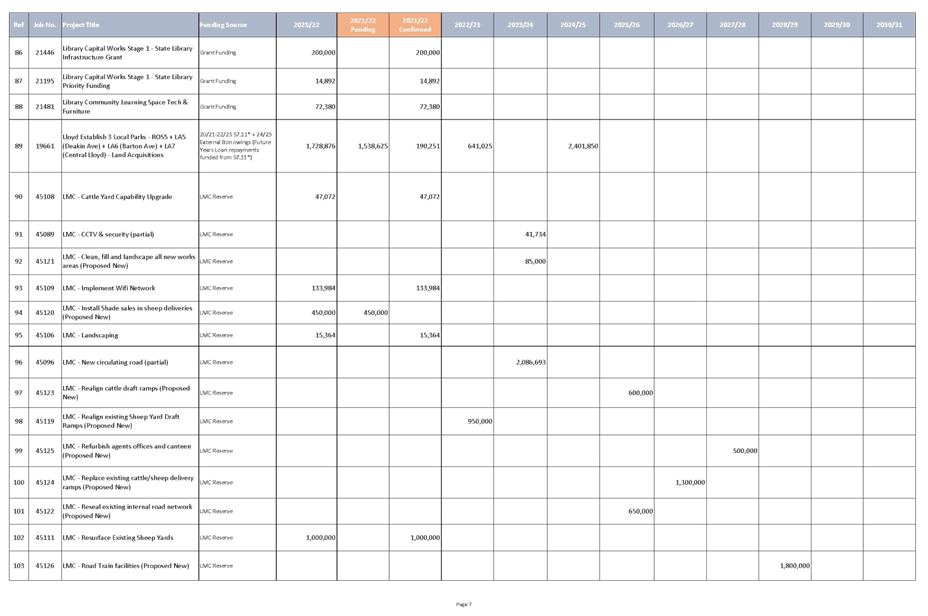The image size is (928, 616).
Task: Select the 450,000 pending value
Action: [x=375, y=312]
